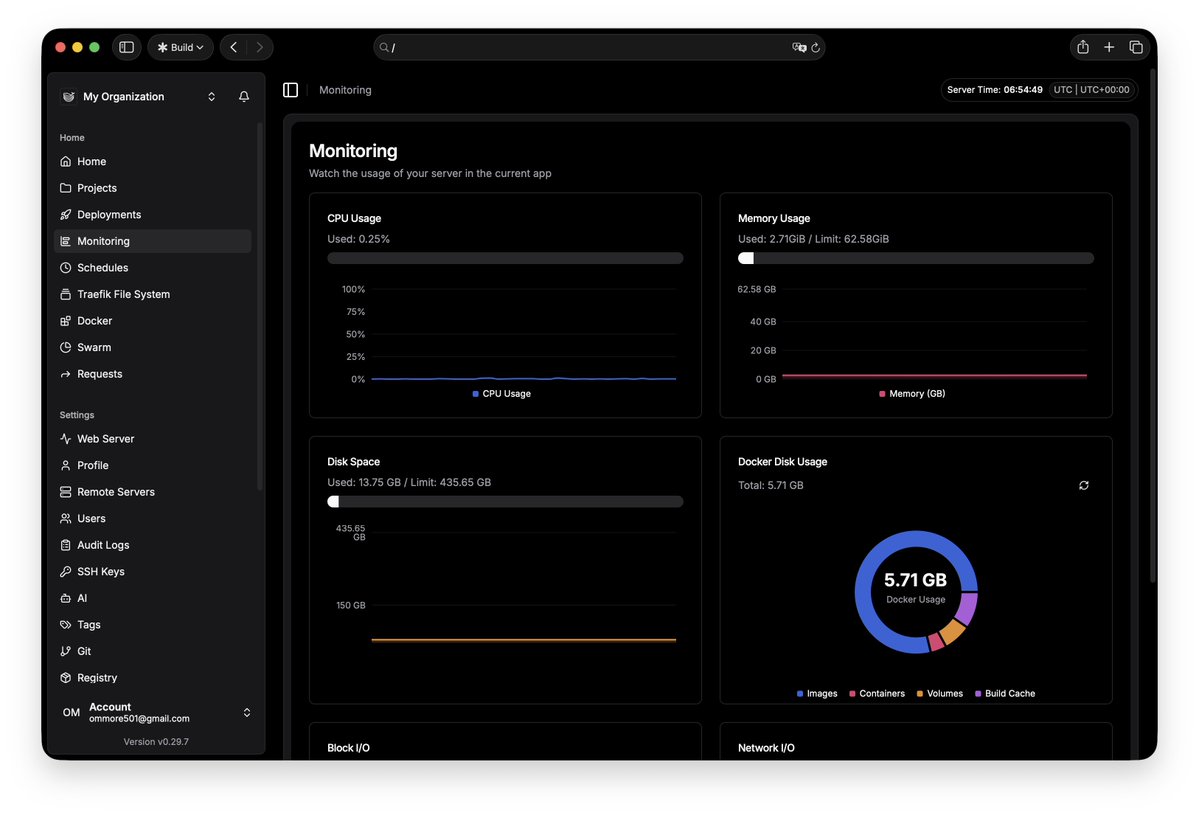Click the Projects folder icon
Viewport: 1199px width, 815px height.
coord(66,188)
